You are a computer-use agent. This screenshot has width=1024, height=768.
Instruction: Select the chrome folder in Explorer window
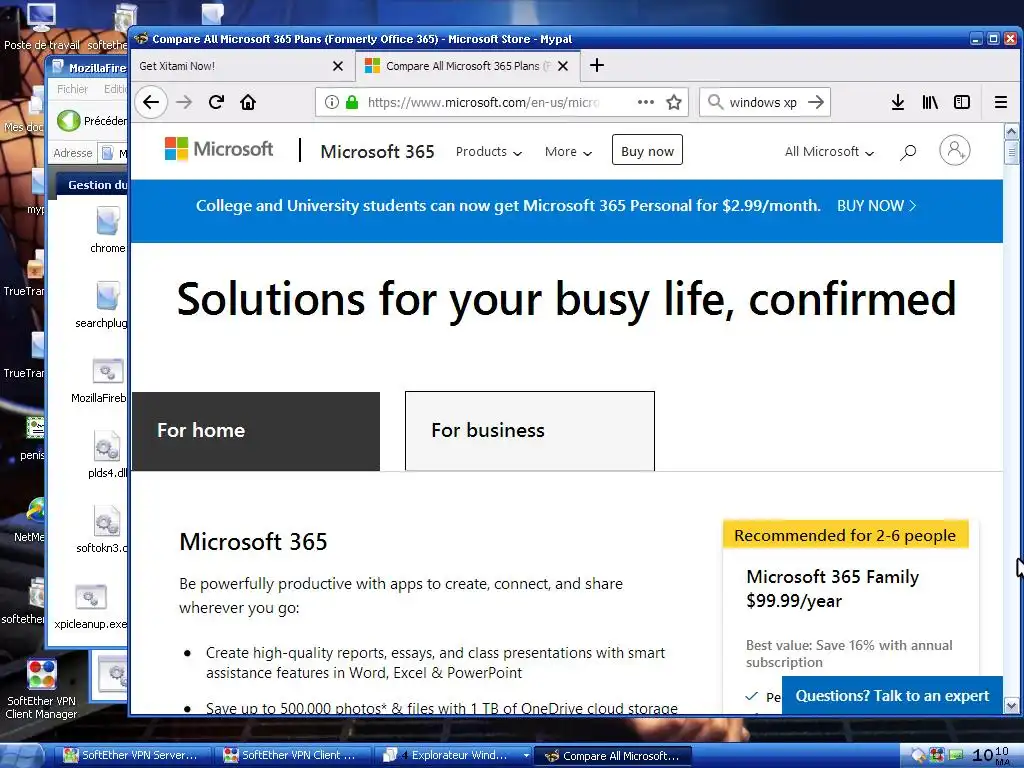click(x=108, y=229)
